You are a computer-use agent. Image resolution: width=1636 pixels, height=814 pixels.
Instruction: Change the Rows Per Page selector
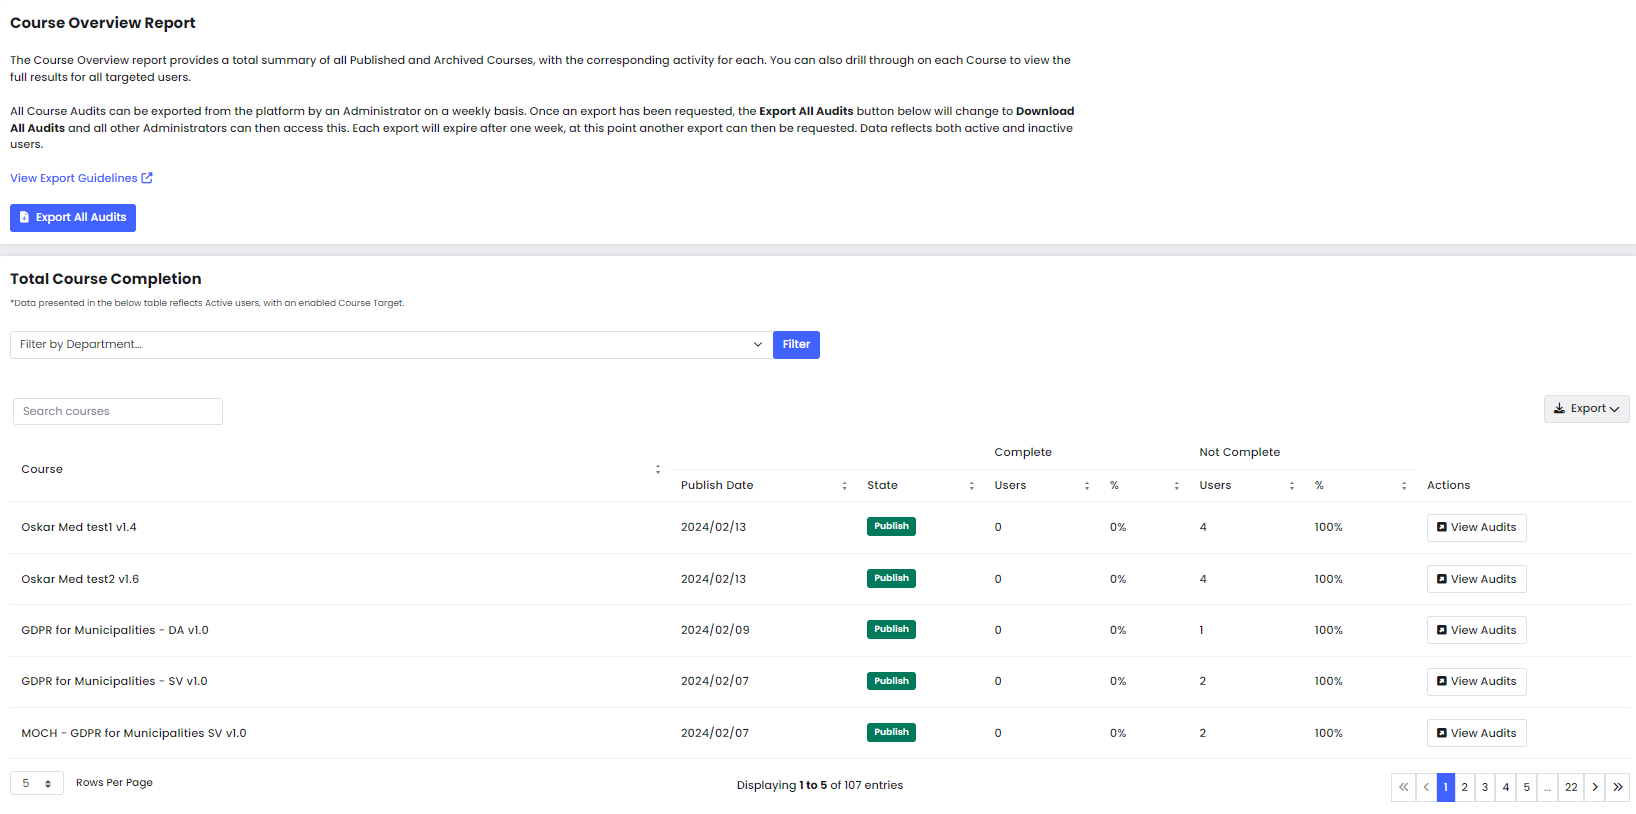point(37,784)
